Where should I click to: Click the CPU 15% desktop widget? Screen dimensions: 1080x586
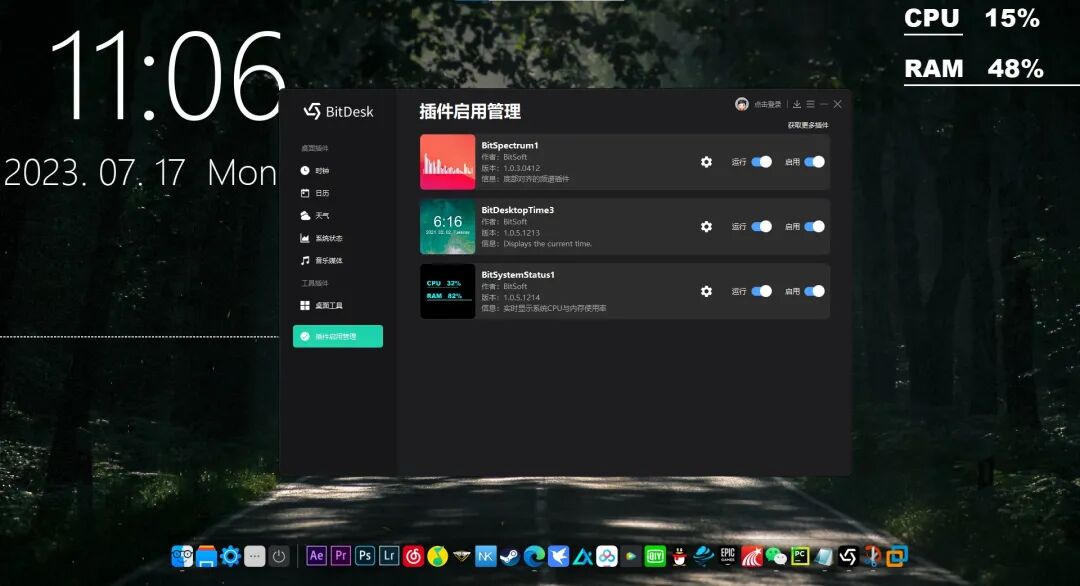point(972,19)
